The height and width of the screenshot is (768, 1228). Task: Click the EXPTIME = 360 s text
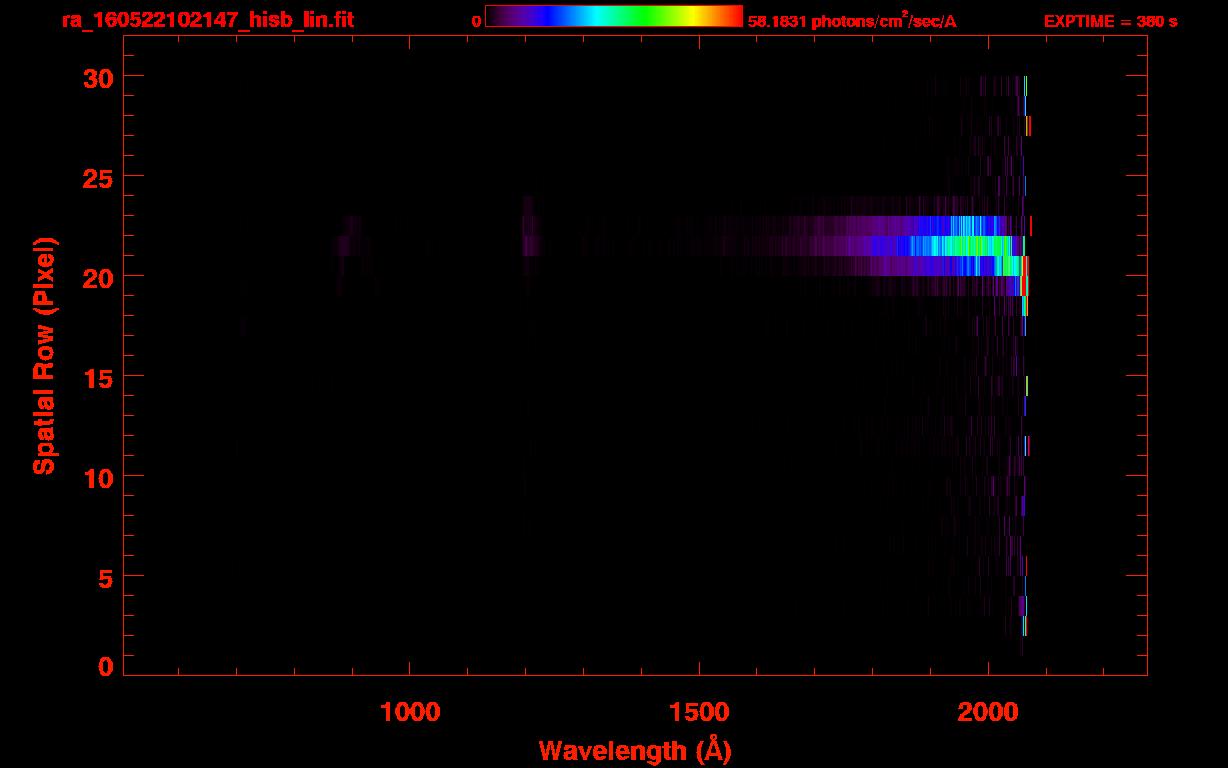pyautogui.click(x=1110, y=21)
